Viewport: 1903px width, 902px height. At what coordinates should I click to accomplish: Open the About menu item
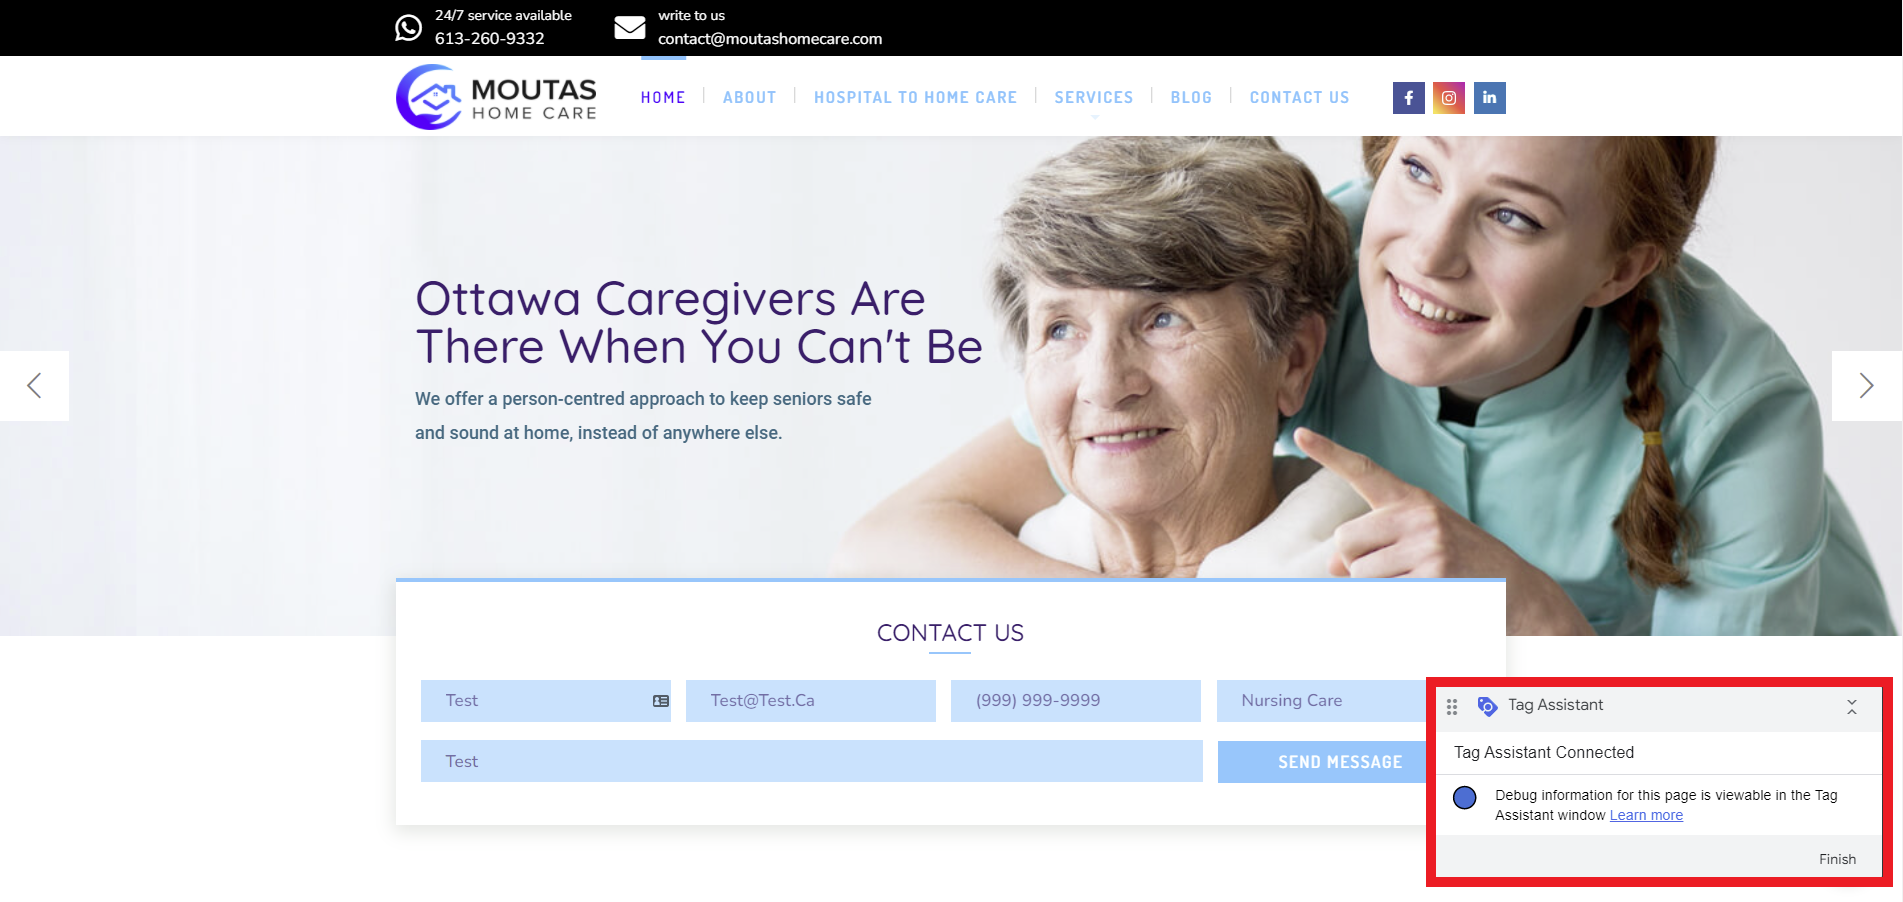click(x=750, y=98)
